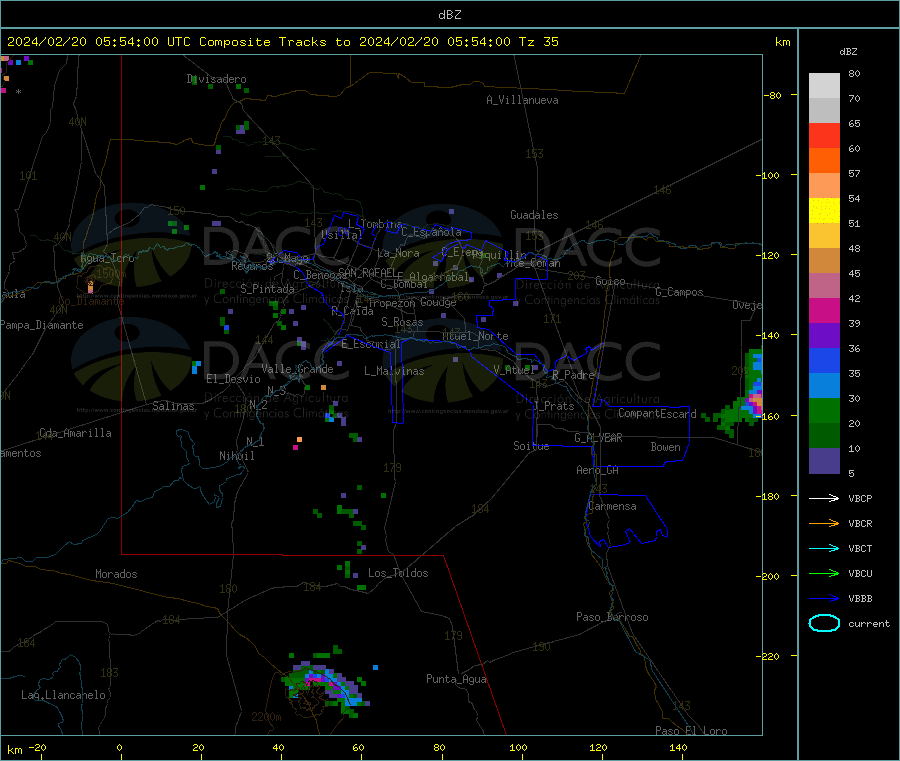This screenshot has height=761, width=900.
Task: Click the cyan VBCT arrow in legend
Action: pyautogui.click(x=824, y=549)
